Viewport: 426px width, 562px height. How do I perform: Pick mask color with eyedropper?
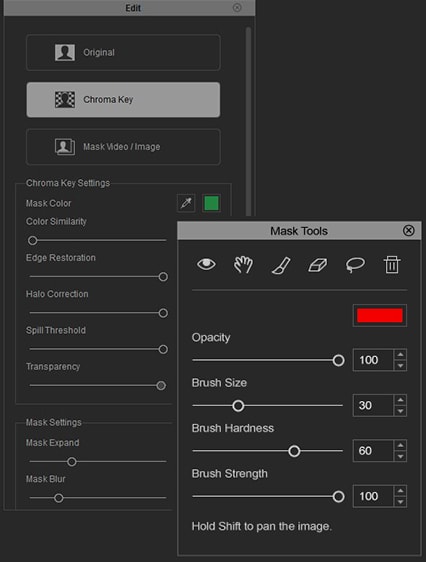click(x=186, y=203)
